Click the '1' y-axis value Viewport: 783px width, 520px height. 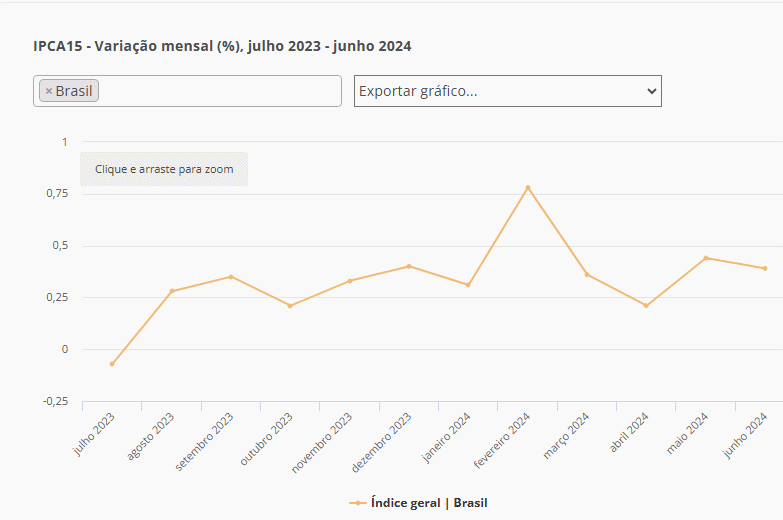[65, 142]
